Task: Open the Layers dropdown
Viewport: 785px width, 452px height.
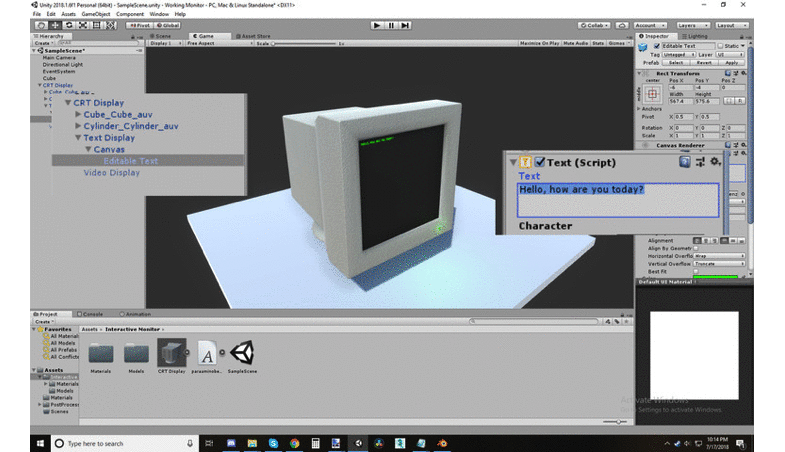Action: point(693,25)
